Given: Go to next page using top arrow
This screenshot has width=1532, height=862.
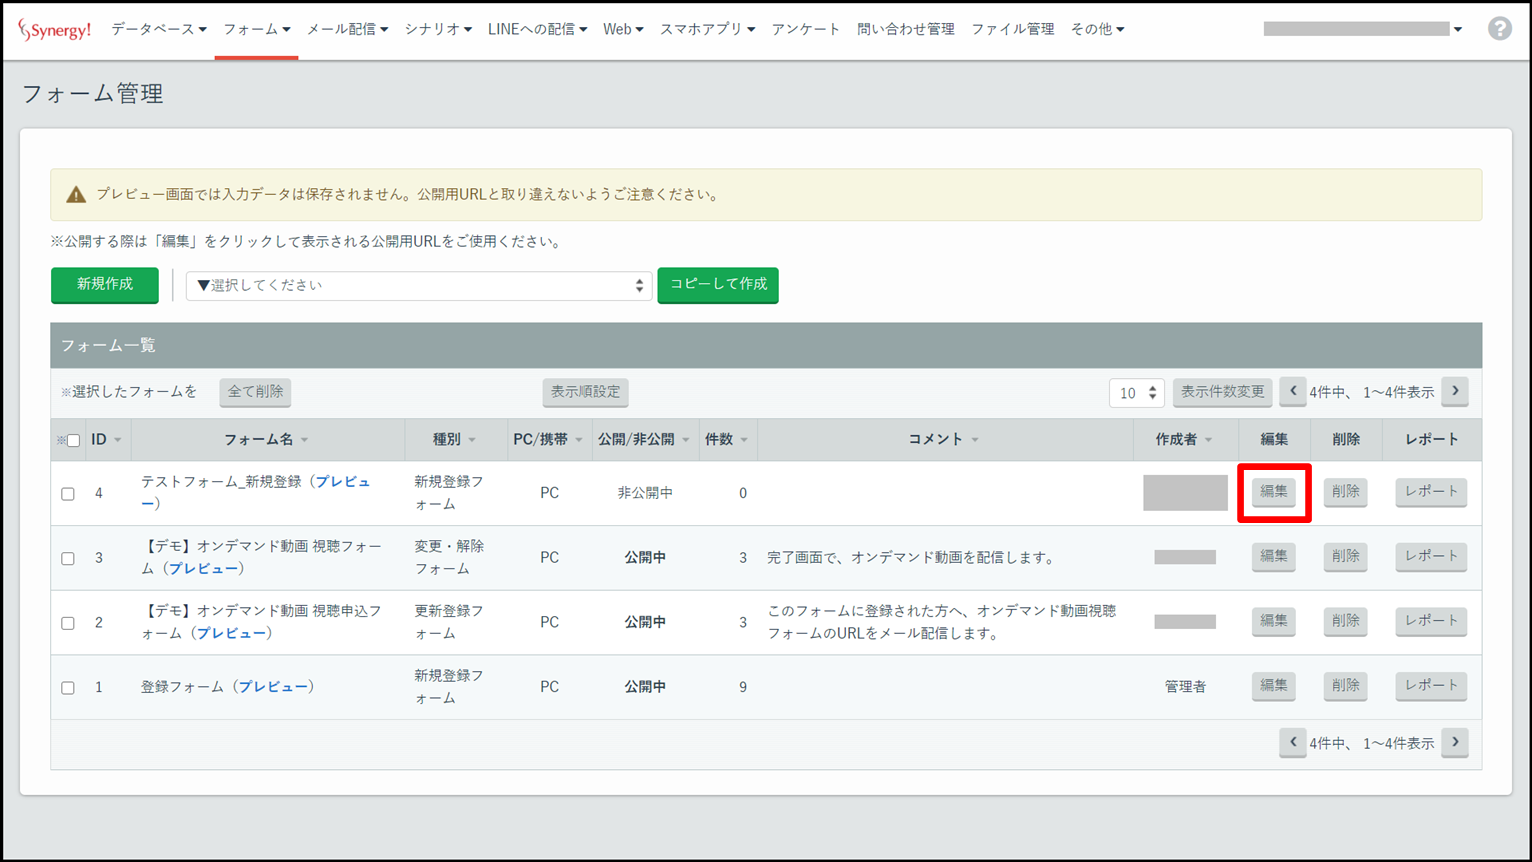Looking at the screenshot, I should point(1455,392).
